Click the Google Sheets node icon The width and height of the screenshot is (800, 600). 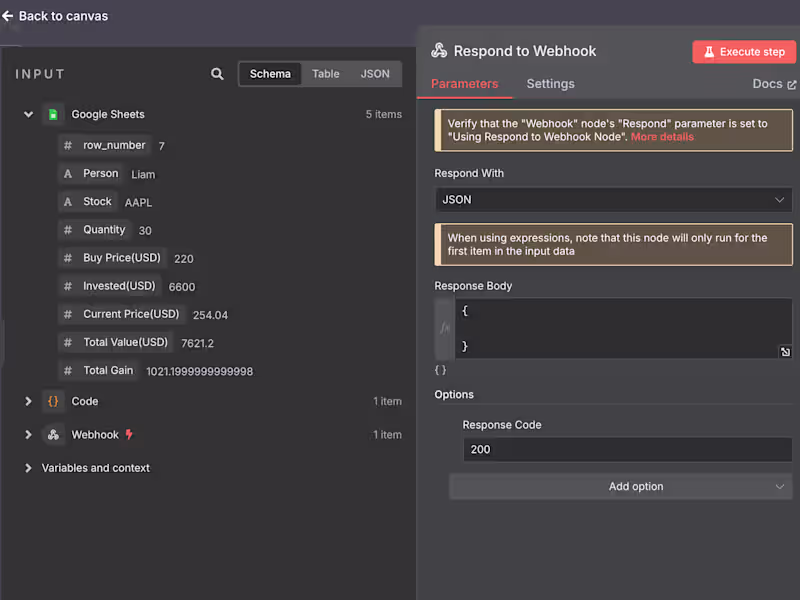[x=53, y=115]
